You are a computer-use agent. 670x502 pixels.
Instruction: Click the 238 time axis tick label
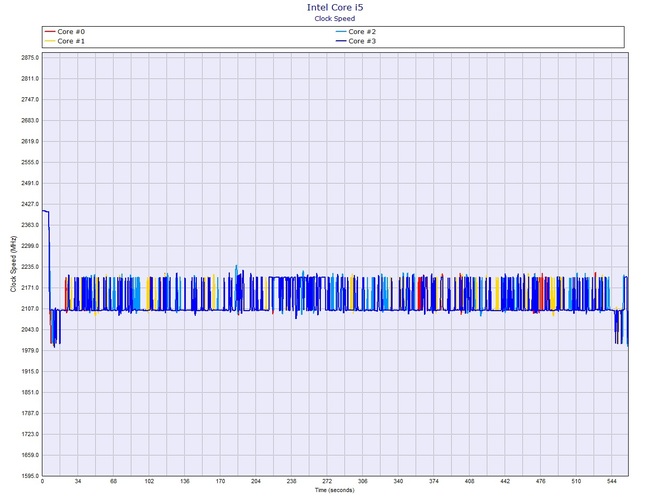(291, 481)
